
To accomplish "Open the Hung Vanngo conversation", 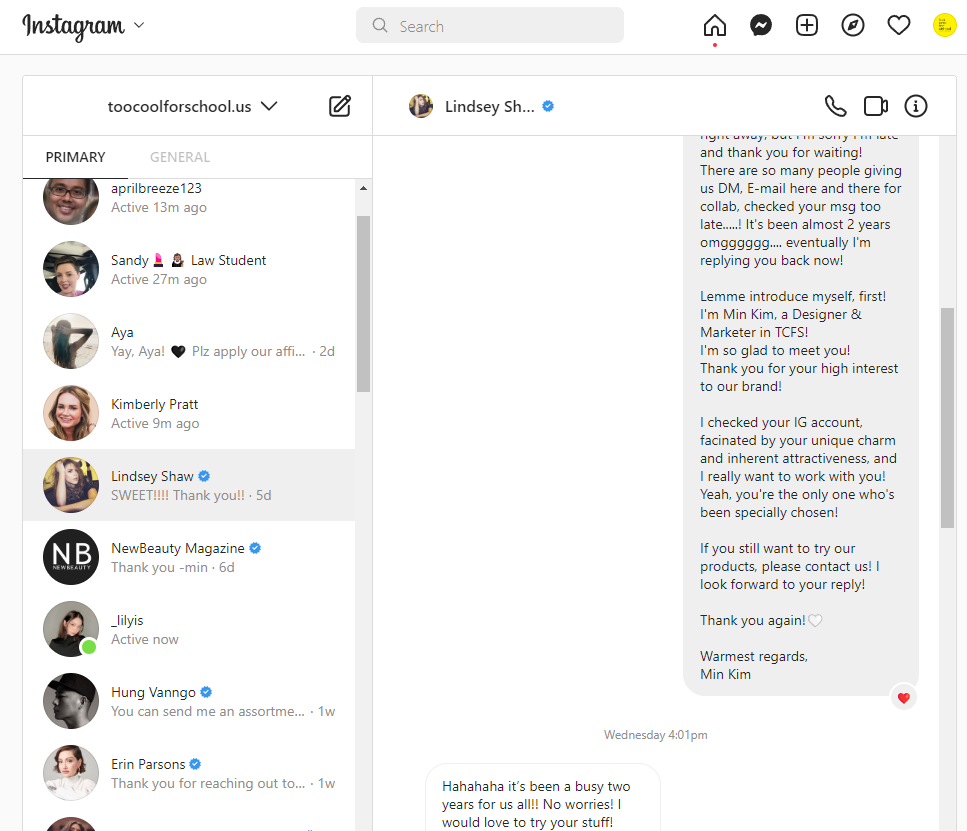I will pos(189,701).
